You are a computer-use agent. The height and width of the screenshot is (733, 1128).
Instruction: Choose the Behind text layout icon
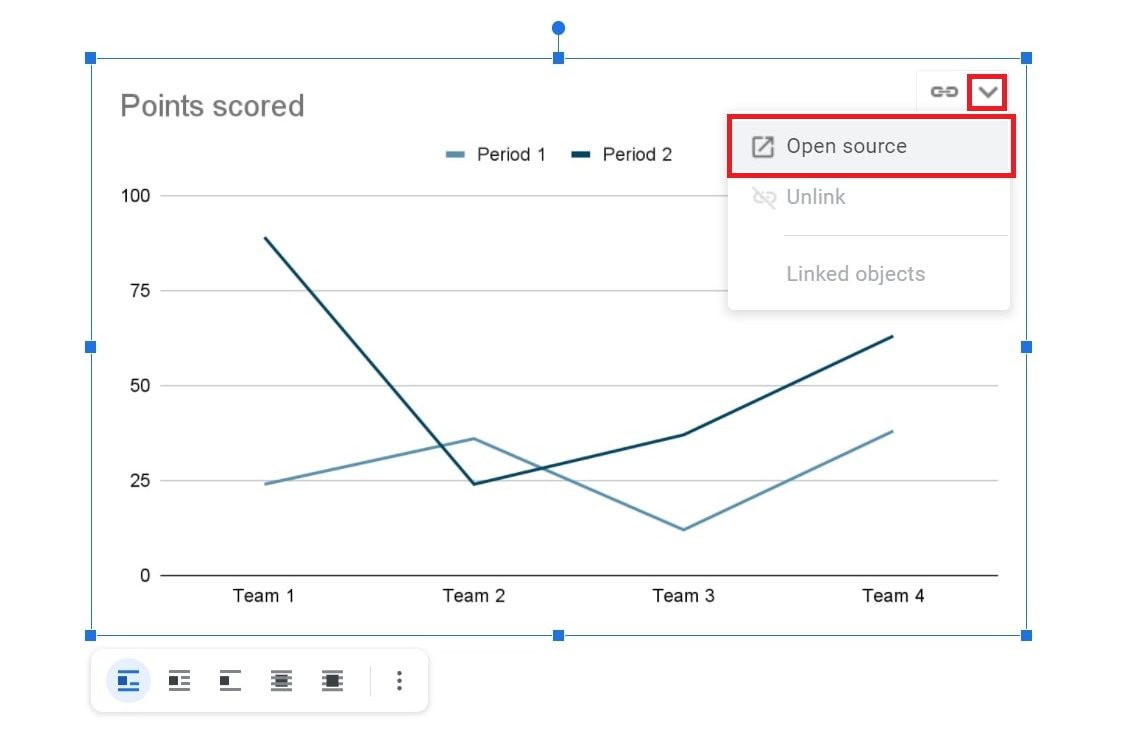click(x=282, y=681)
